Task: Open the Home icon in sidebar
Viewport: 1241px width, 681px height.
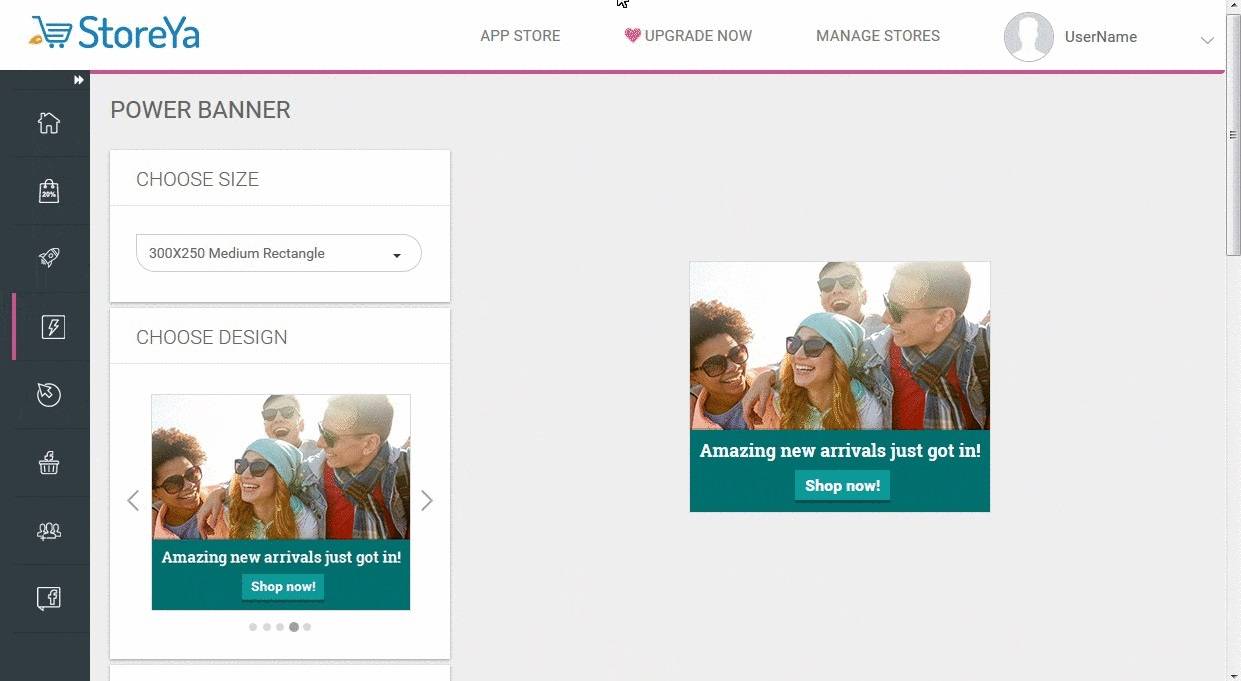Action: [x=48, y=123]
